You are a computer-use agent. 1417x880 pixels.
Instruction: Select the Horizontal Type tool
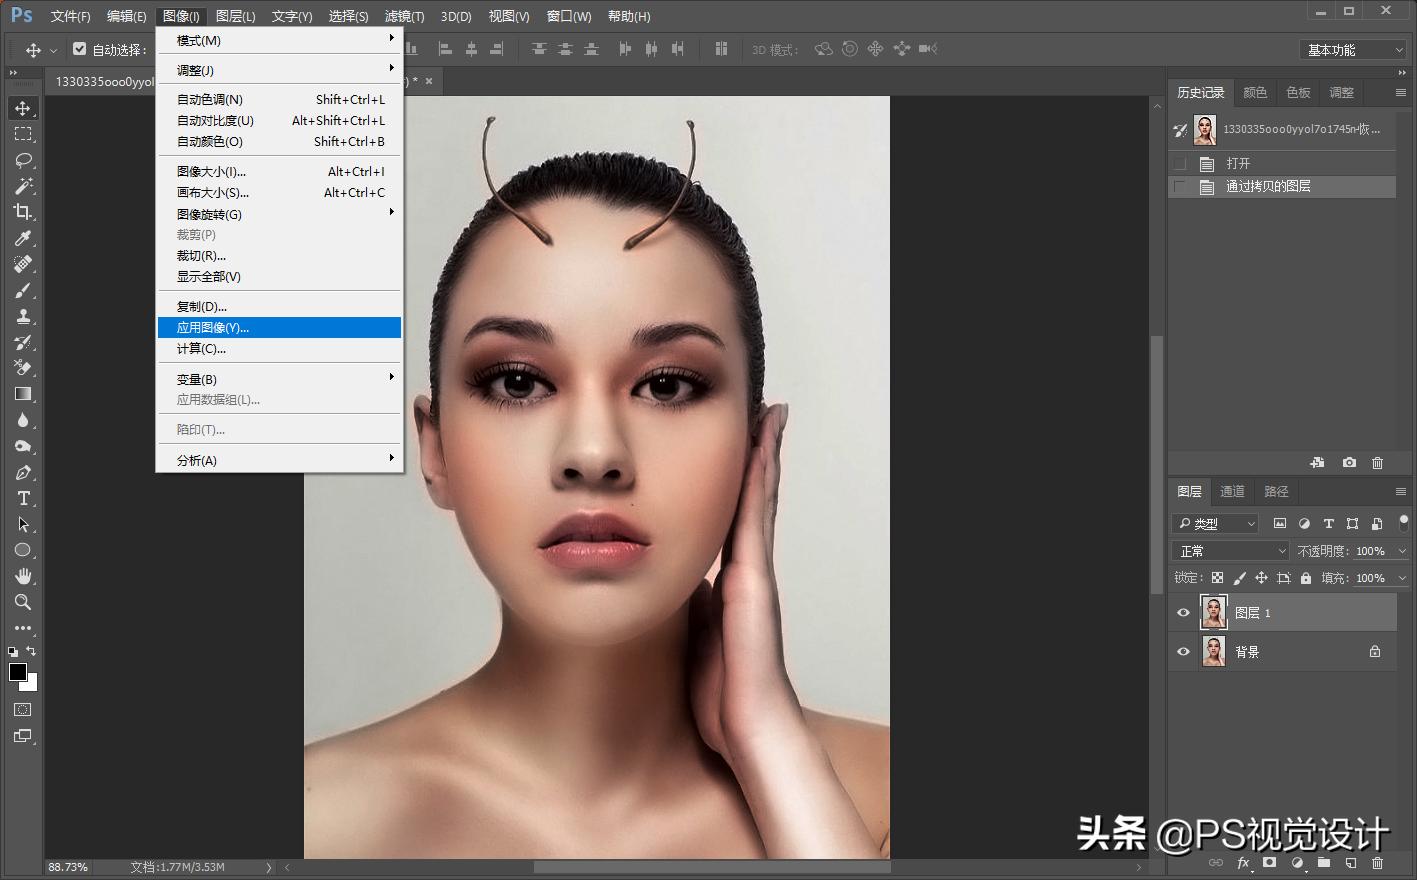tap(22, 498)
